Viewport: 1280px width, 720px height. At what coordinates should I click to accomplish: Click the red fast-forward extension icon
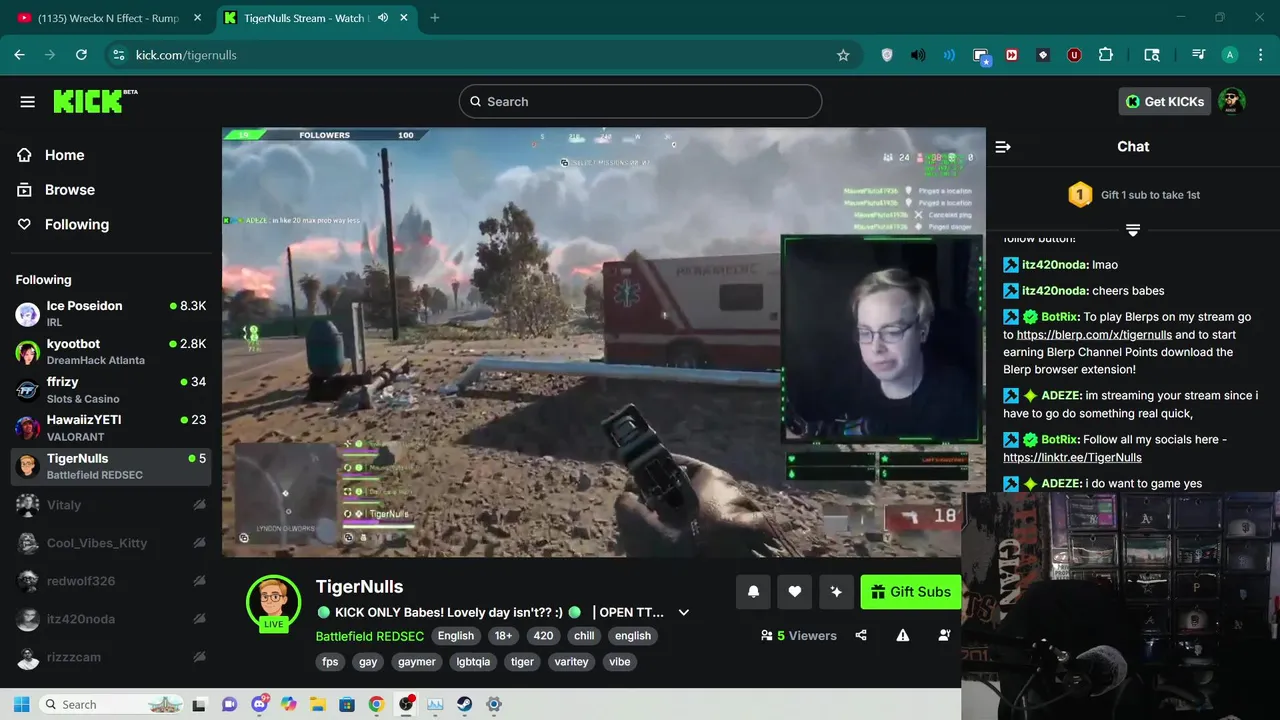point(1012,55)
